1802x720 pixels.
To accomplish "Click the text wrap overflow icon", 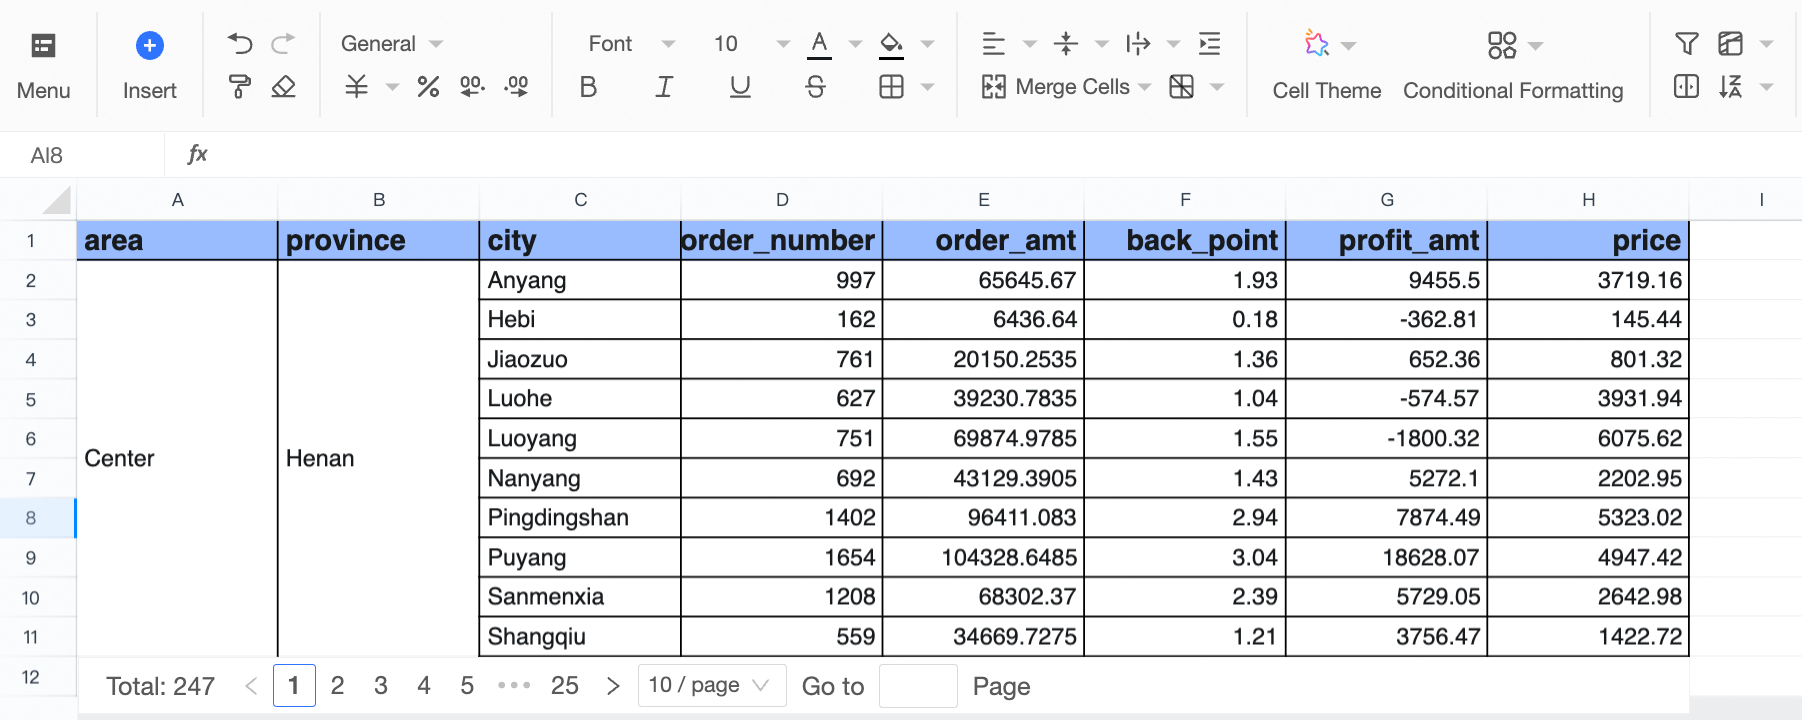I will point(1138,43).
